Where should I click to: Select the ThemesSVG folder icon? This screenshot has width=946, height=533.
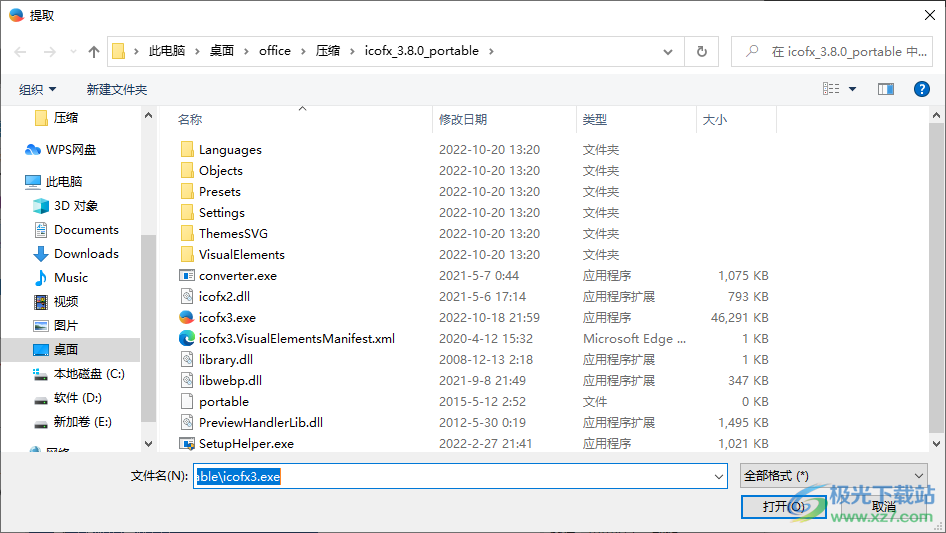tap(187, 234)
